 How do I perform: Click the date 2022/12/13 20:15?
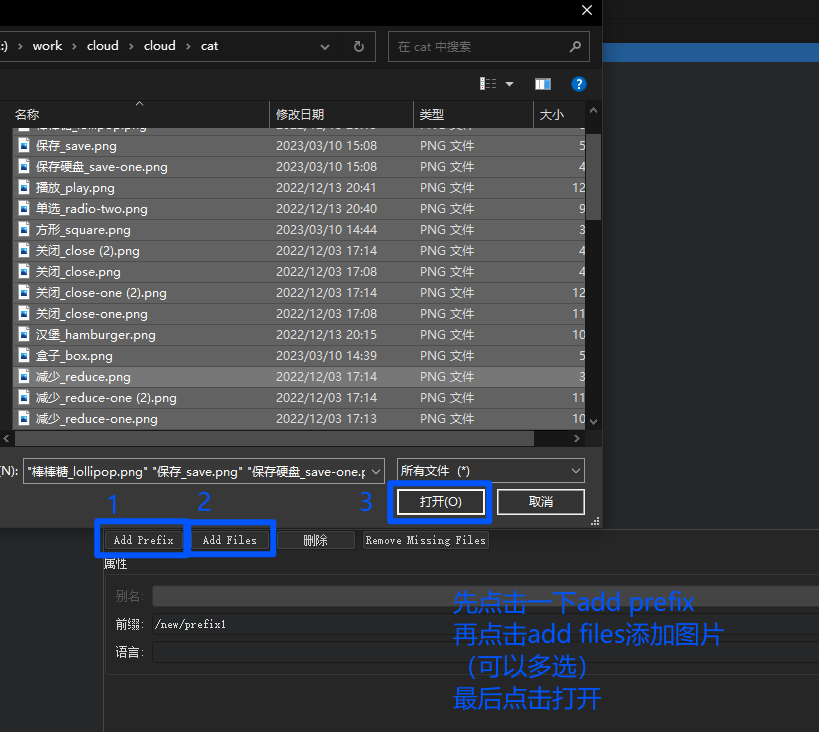[326, 334]
